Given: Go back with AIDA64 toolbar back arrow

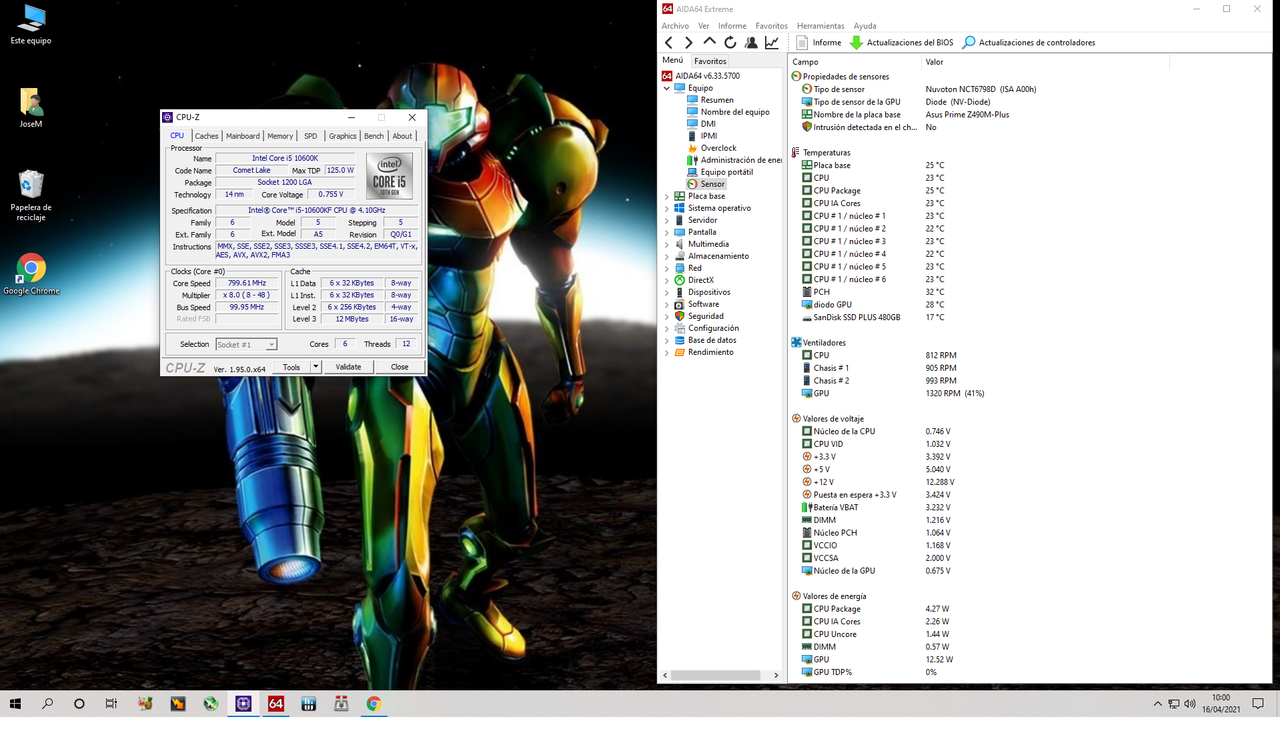Looking at the screenshot, I should coord(669,43).
